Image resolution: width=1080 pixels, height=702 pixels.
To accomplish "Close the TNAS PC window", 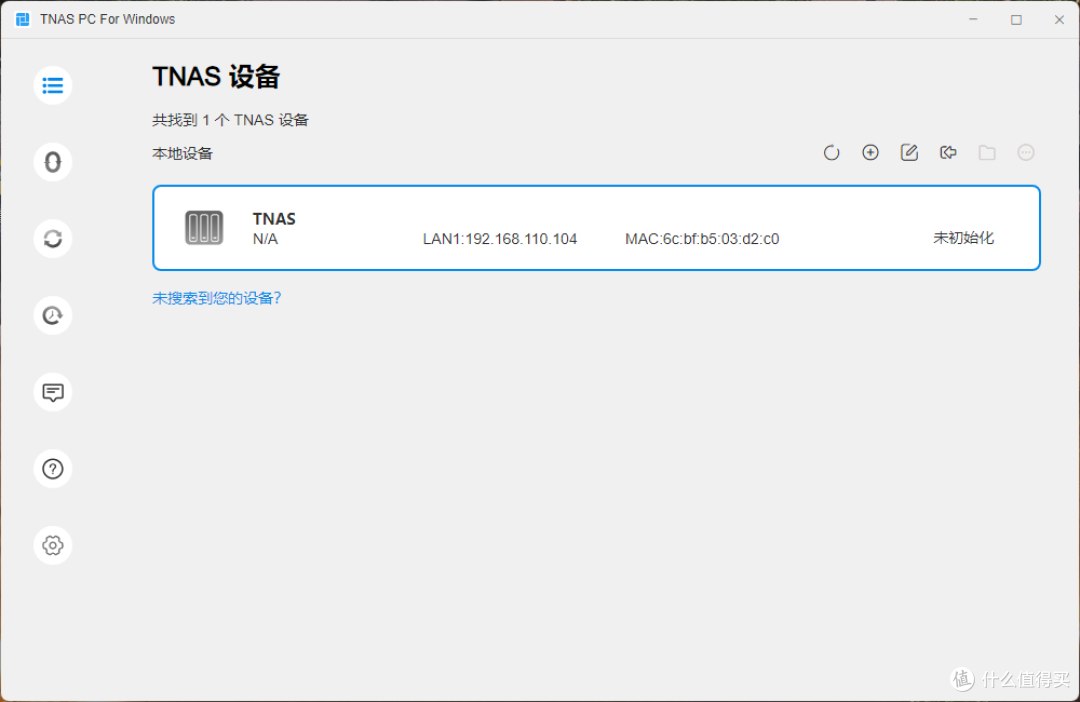I will 1059,19.
